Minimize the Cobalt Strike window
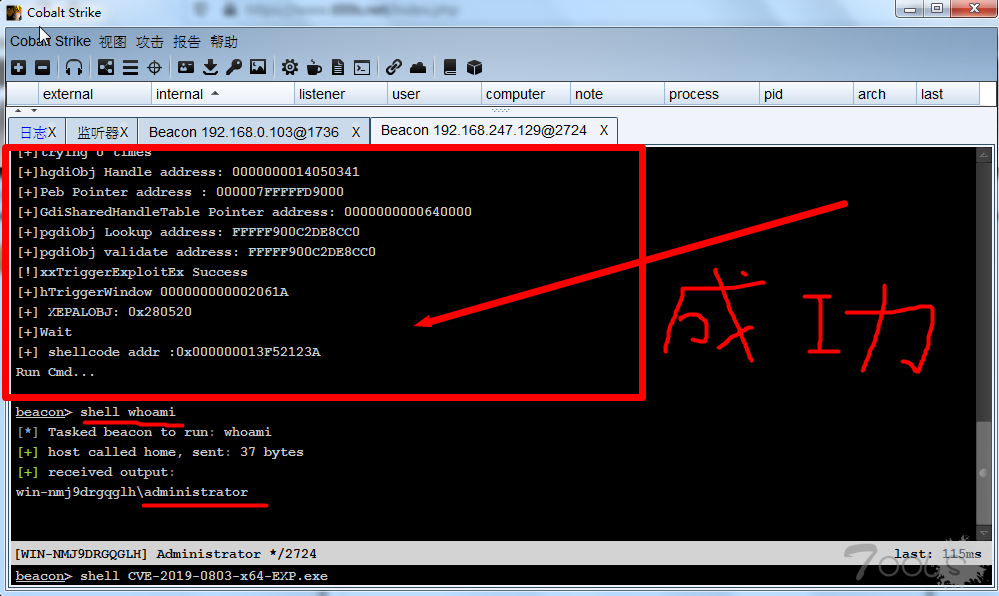This screenshot has height=596, width=999. click(909, 9)
